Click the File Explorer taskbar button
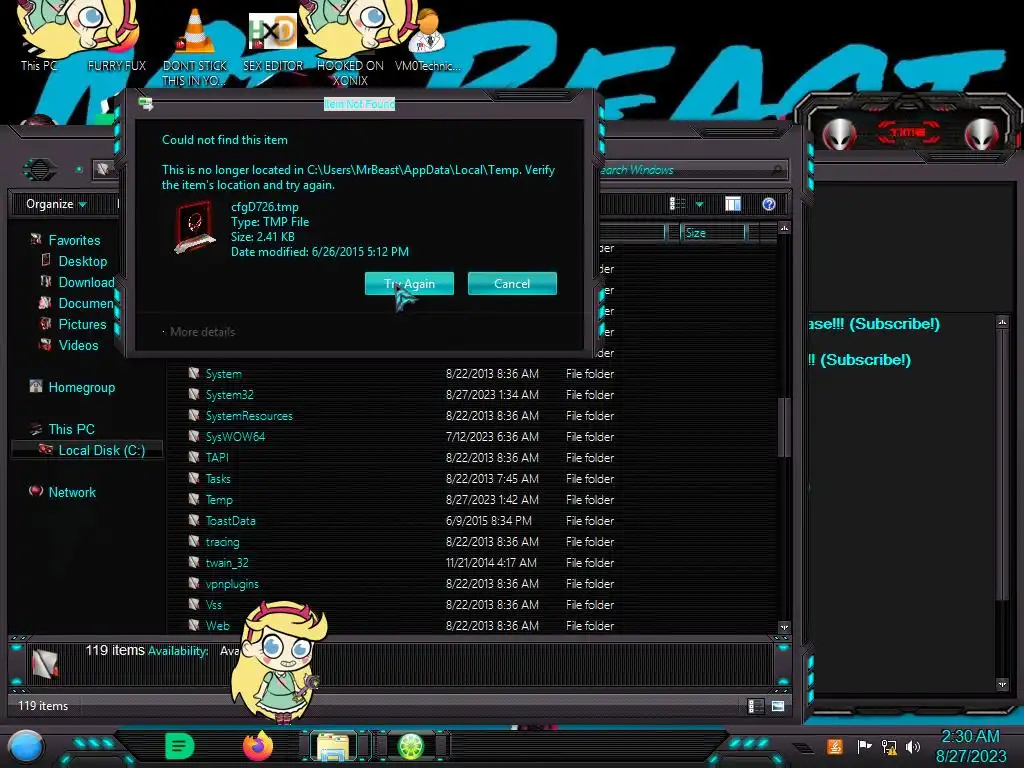The width and height of the screenshot is (1024, 768). tap(333, 746)
